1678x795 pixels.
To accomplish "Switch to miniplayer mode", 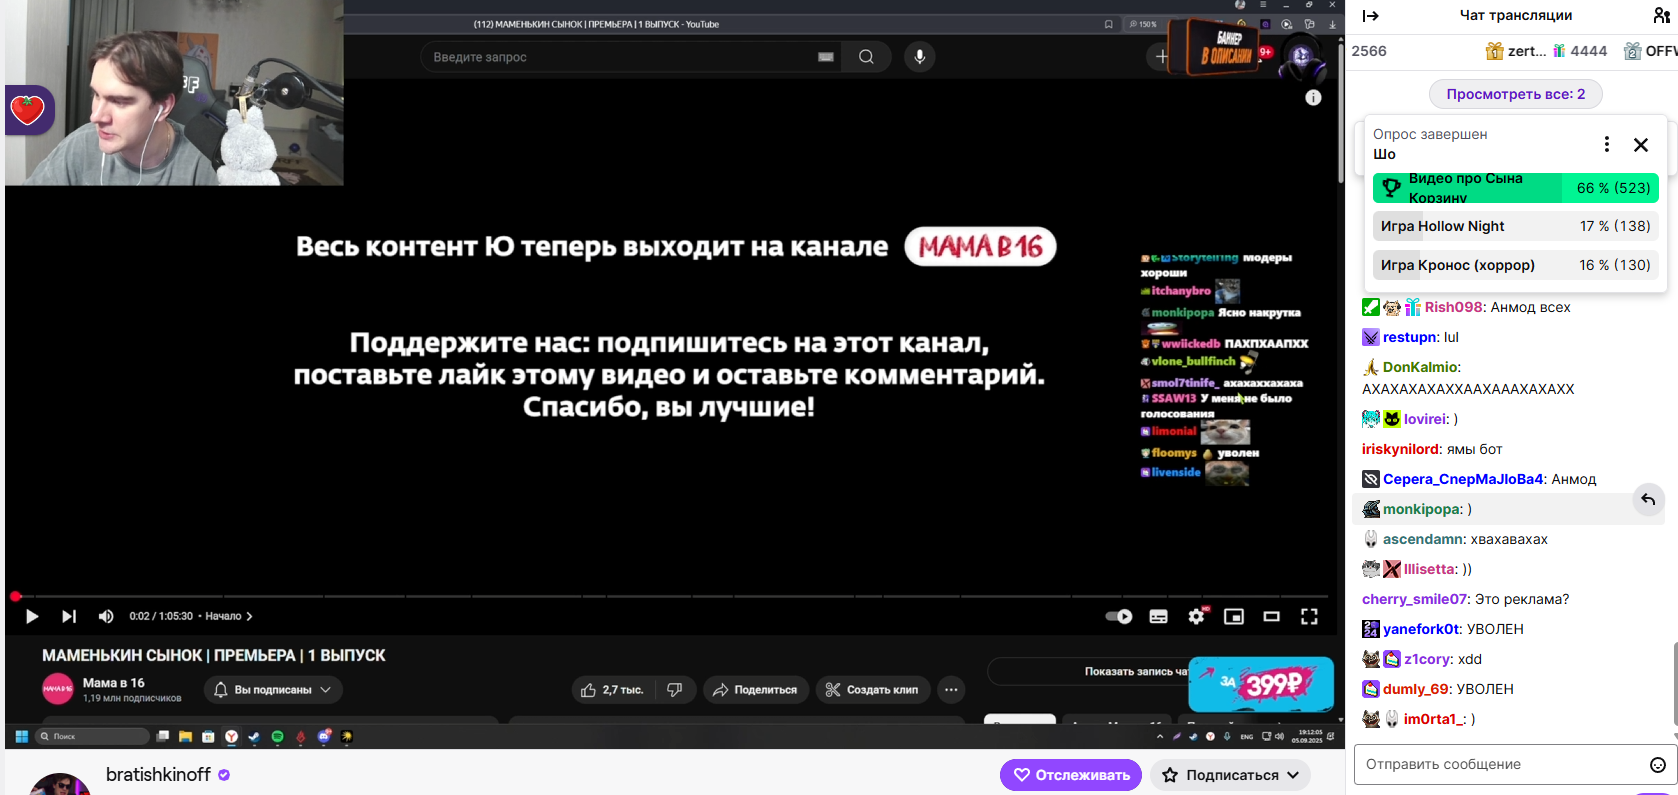I will (1234, 616).
